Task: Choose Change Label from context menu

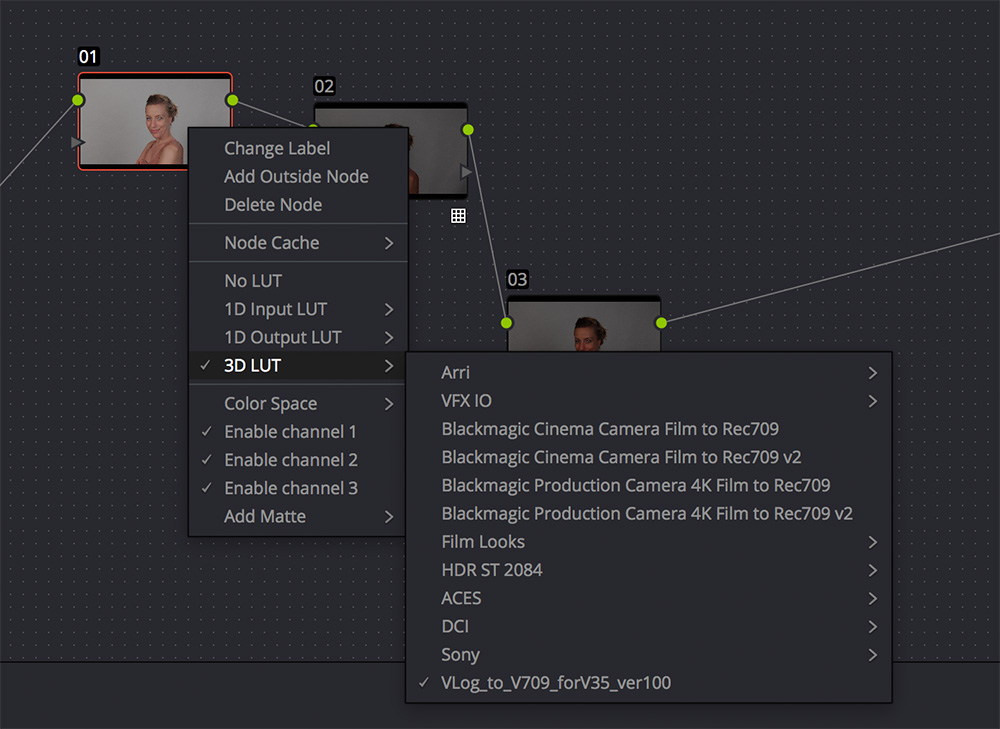Action: [298, 149]
